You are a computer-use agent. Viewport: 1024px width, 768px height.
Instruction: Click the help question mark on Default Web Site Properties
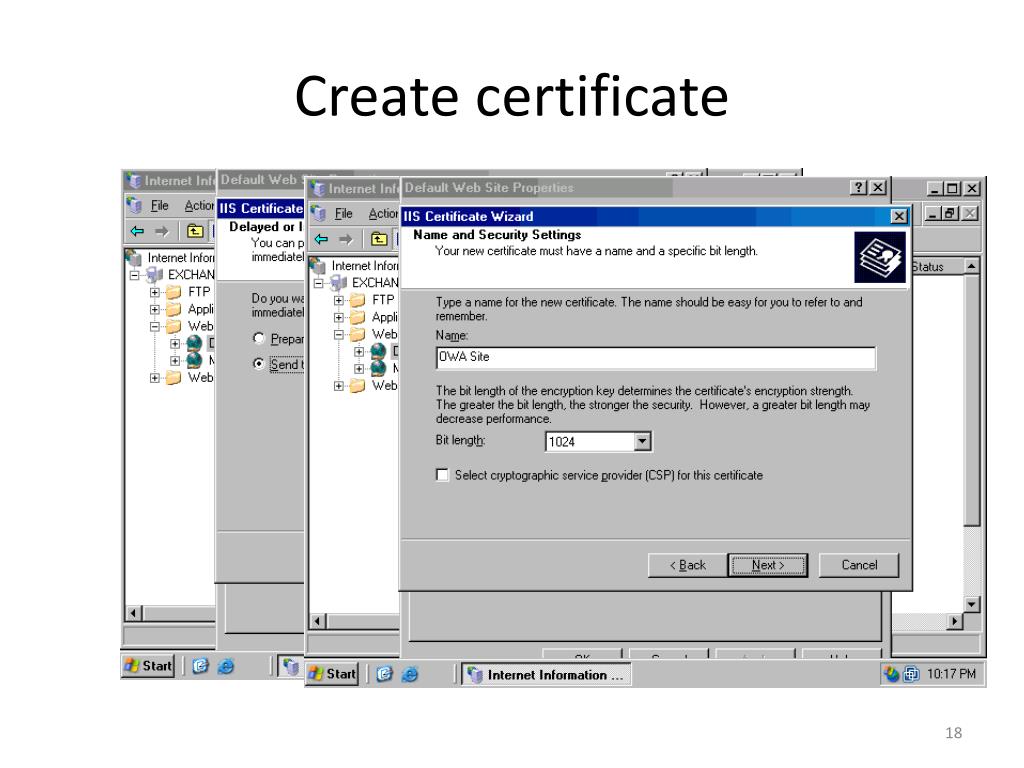point(859,188)
